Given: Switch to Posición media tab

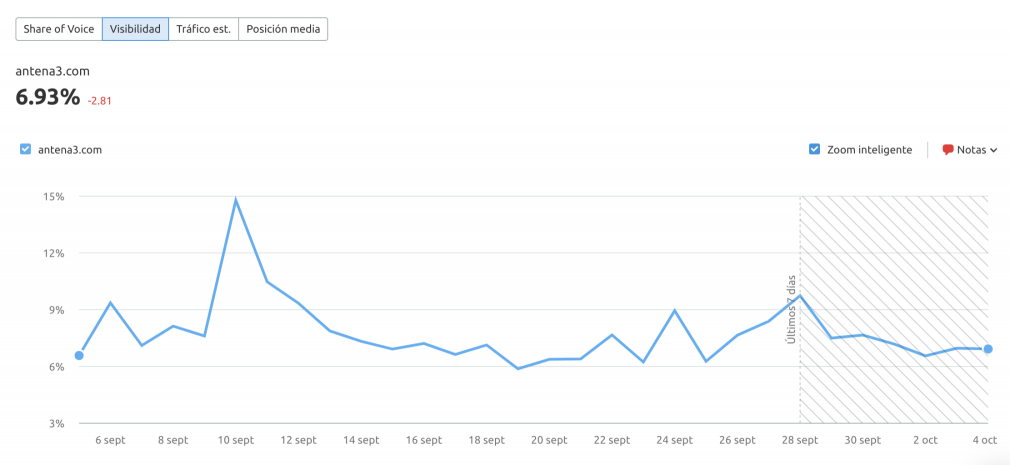Looking at the screenshot, I should pos(283,29).
